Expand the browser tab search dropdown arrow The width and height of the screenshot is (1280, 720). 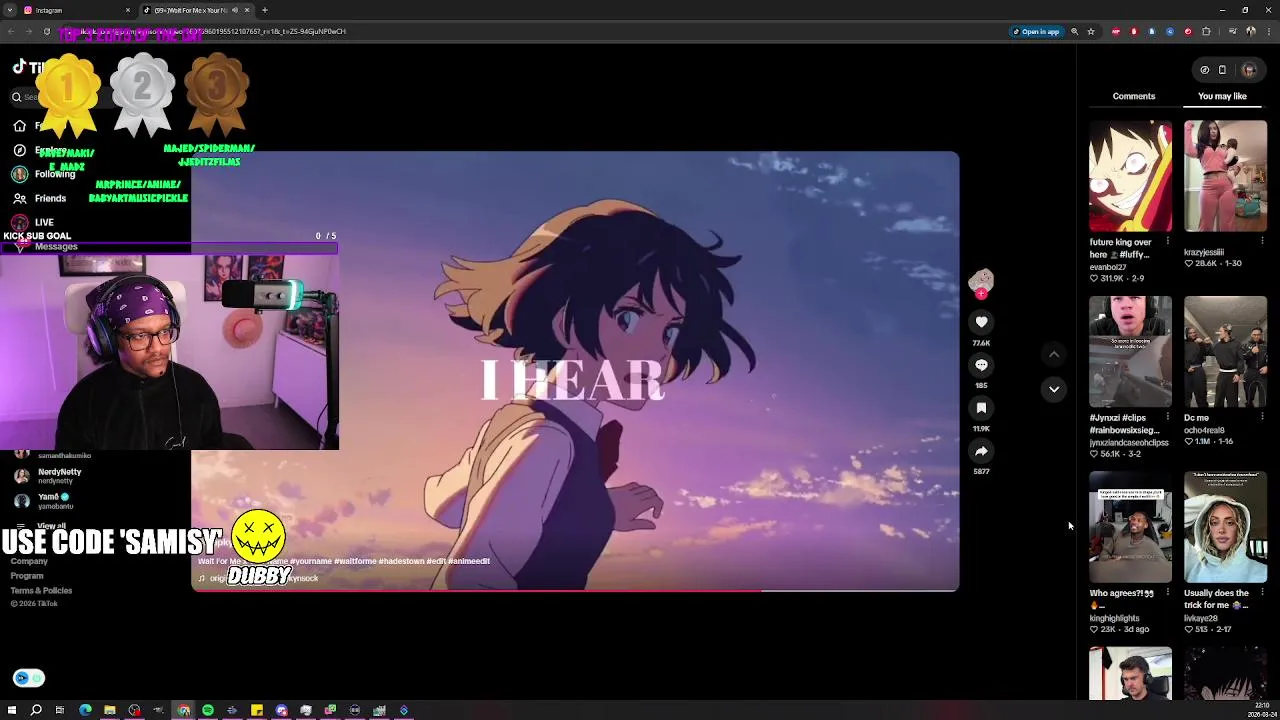point(10,10)
